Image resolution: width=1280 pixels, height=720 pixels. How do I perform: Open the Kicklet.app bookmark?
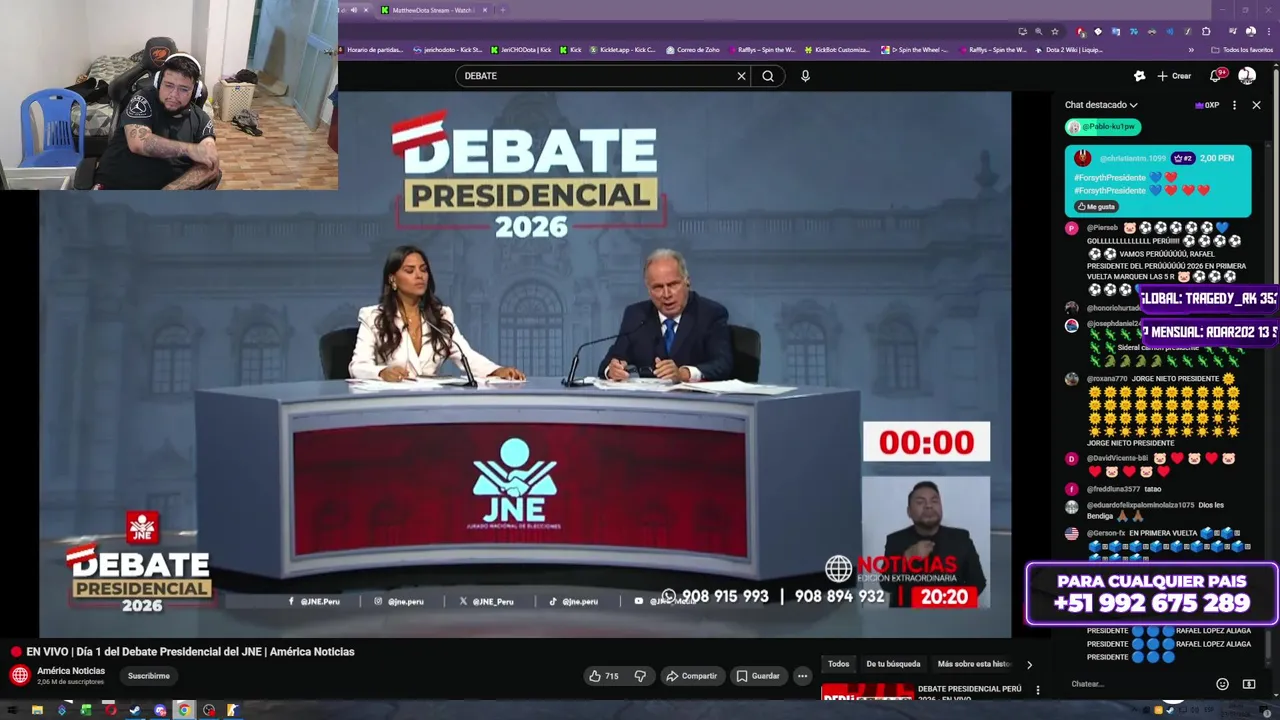(x=623, y=50)
